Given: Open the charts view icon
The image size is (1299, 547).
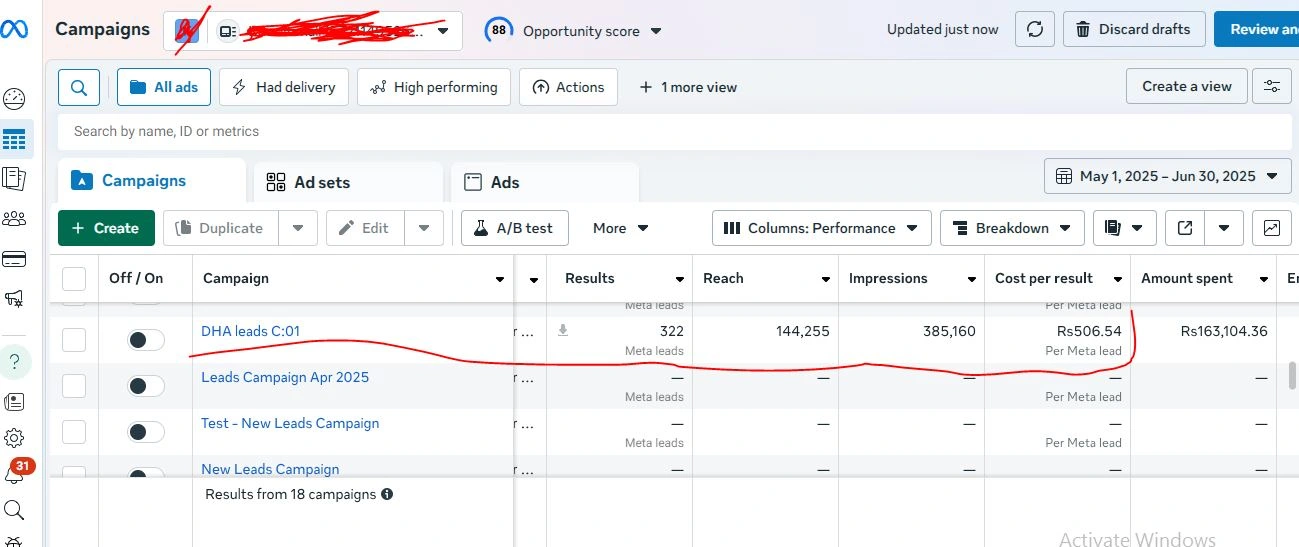Looking at the screenshot, I should pos(1271,228).
